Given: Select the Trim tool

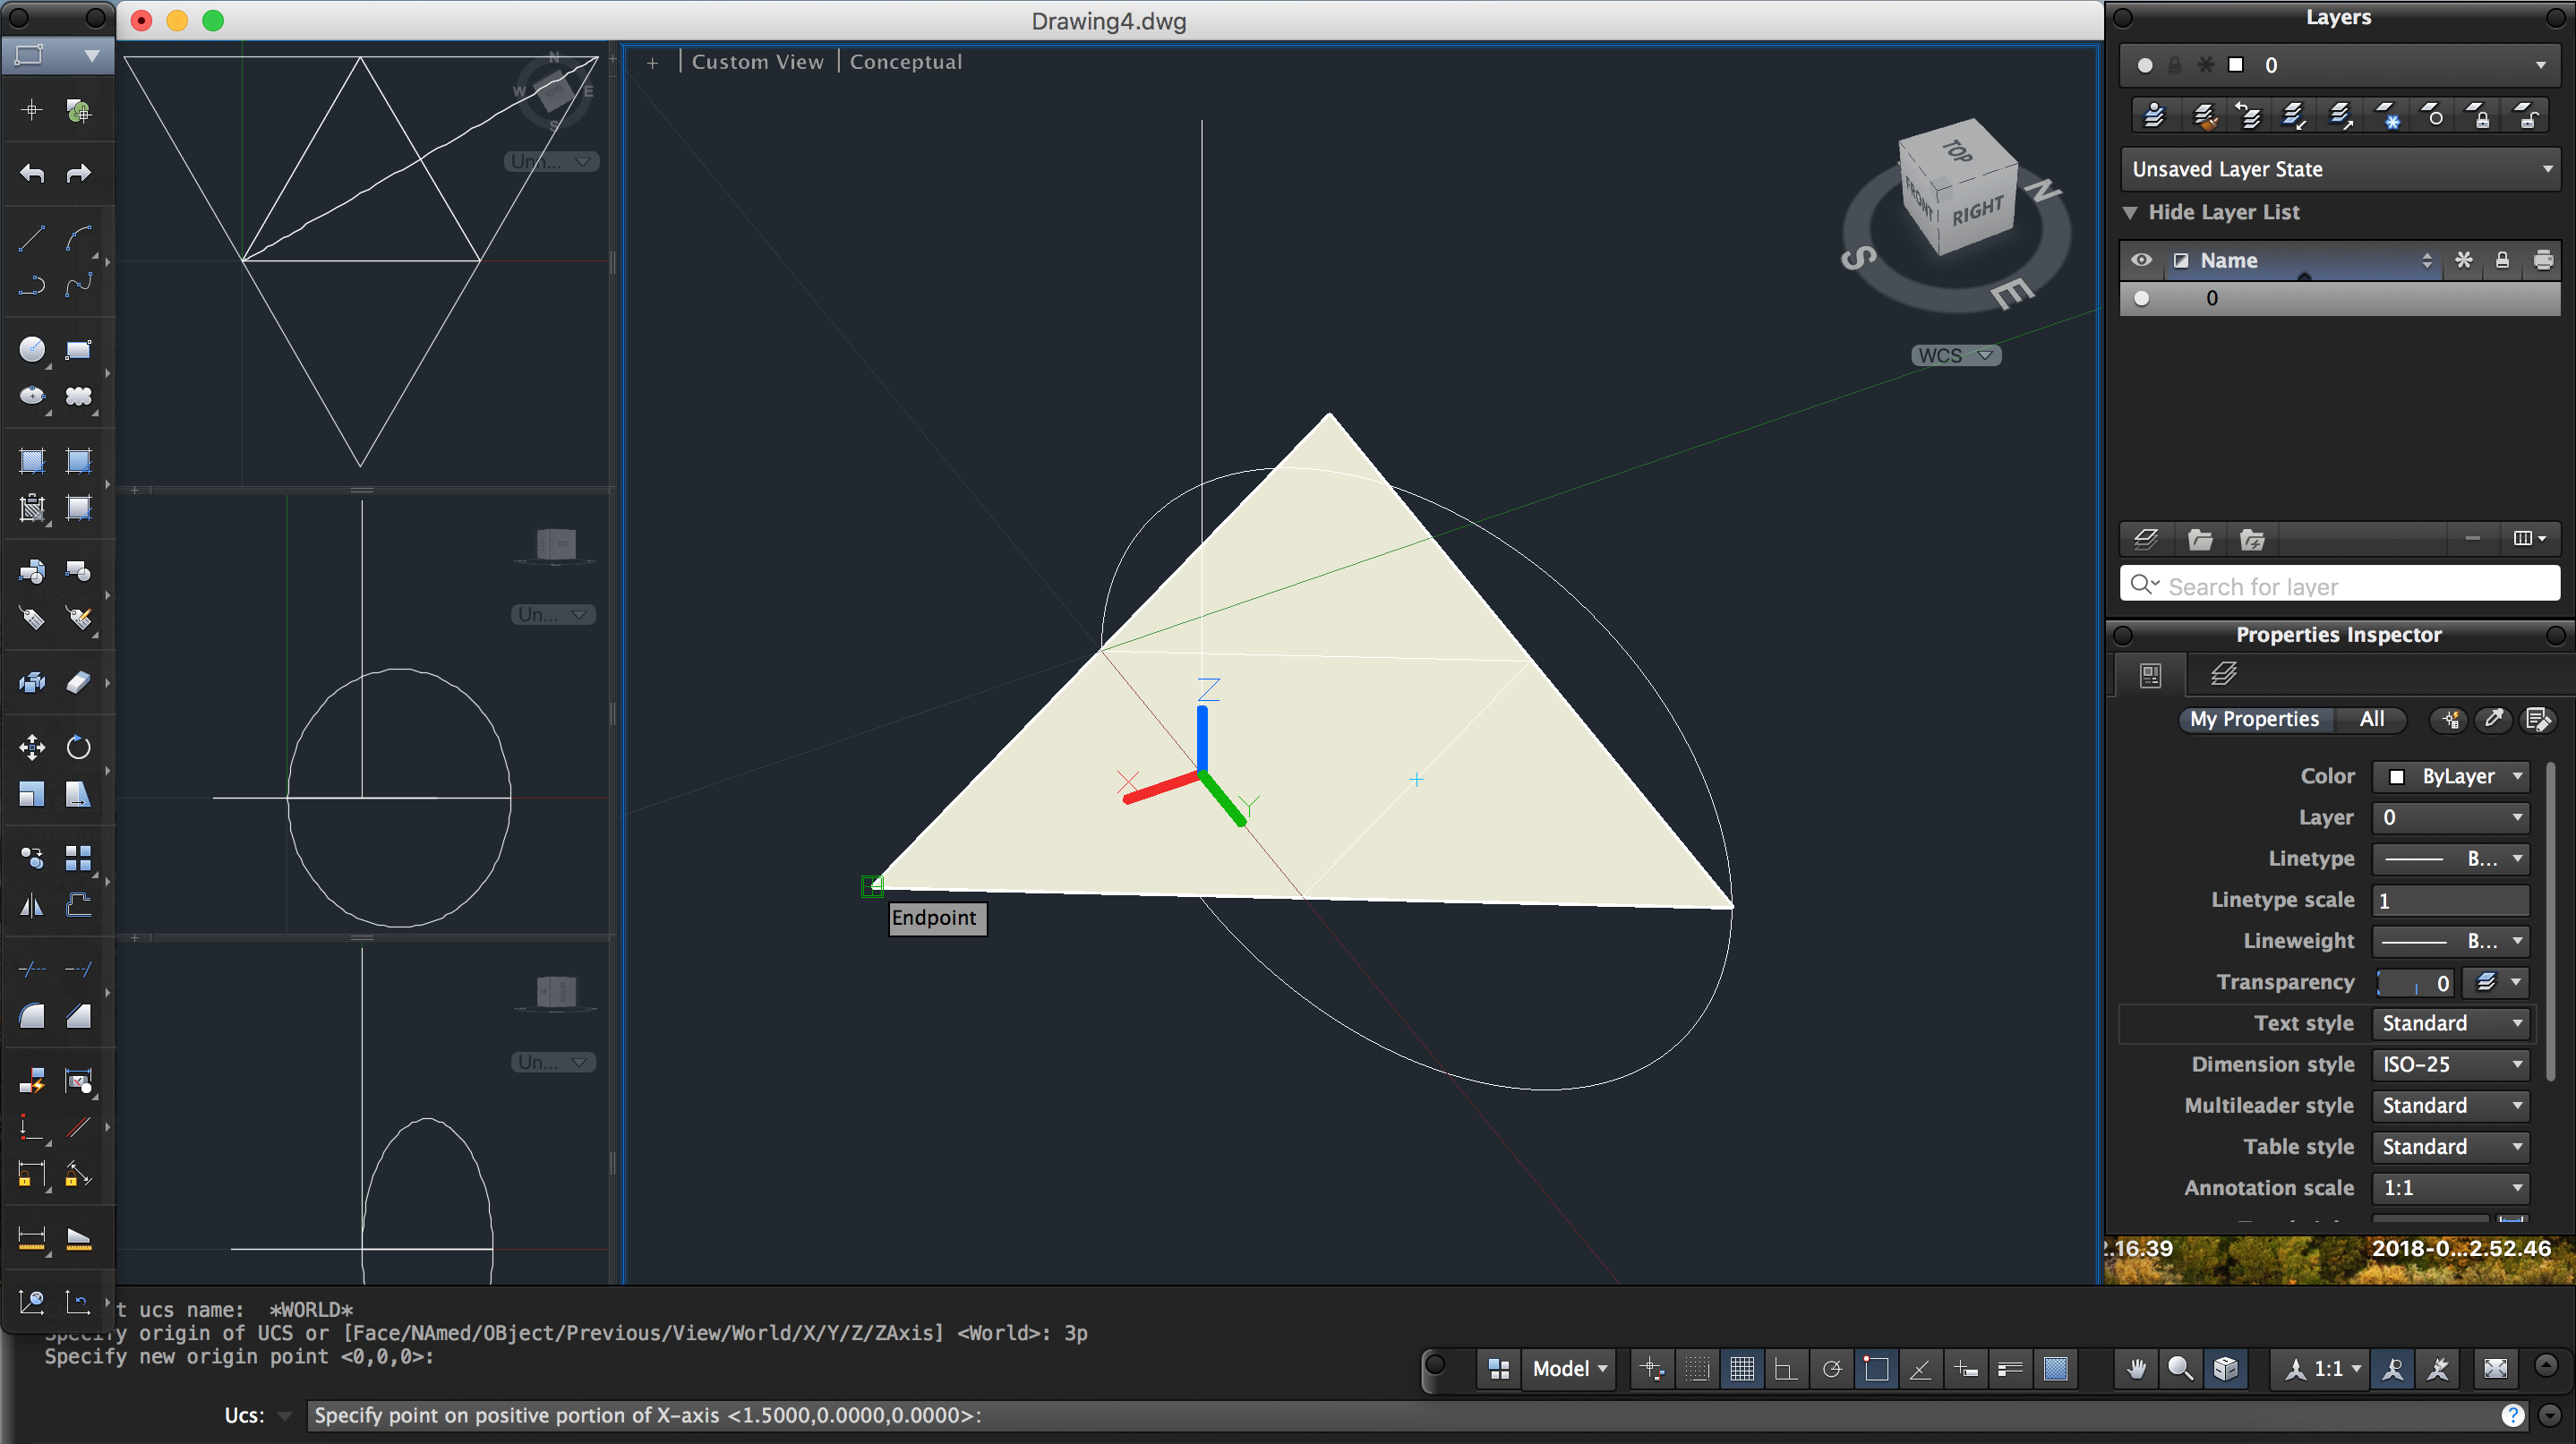Looking at the screenshot, I should (x=32, y=969).
